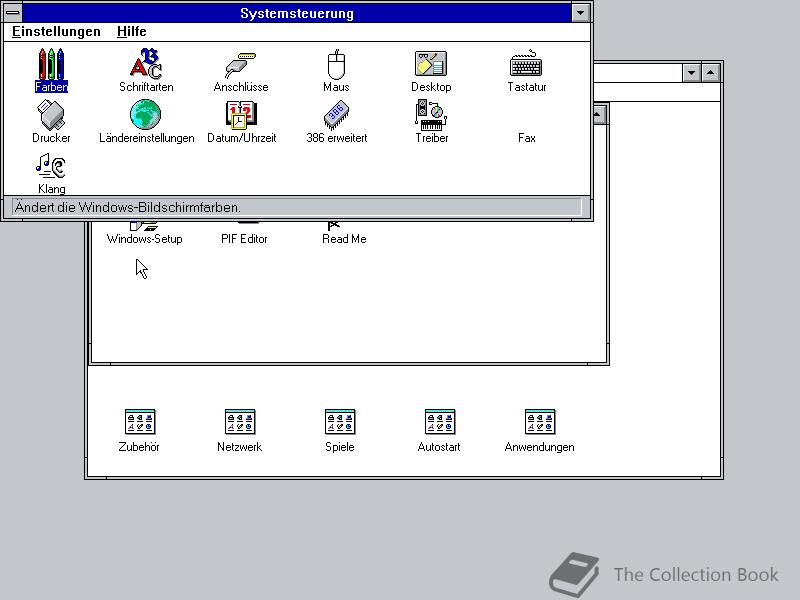Open the 386 erweitert settings
This screenshot has width=800, height=600.
(x=336, y=117)
